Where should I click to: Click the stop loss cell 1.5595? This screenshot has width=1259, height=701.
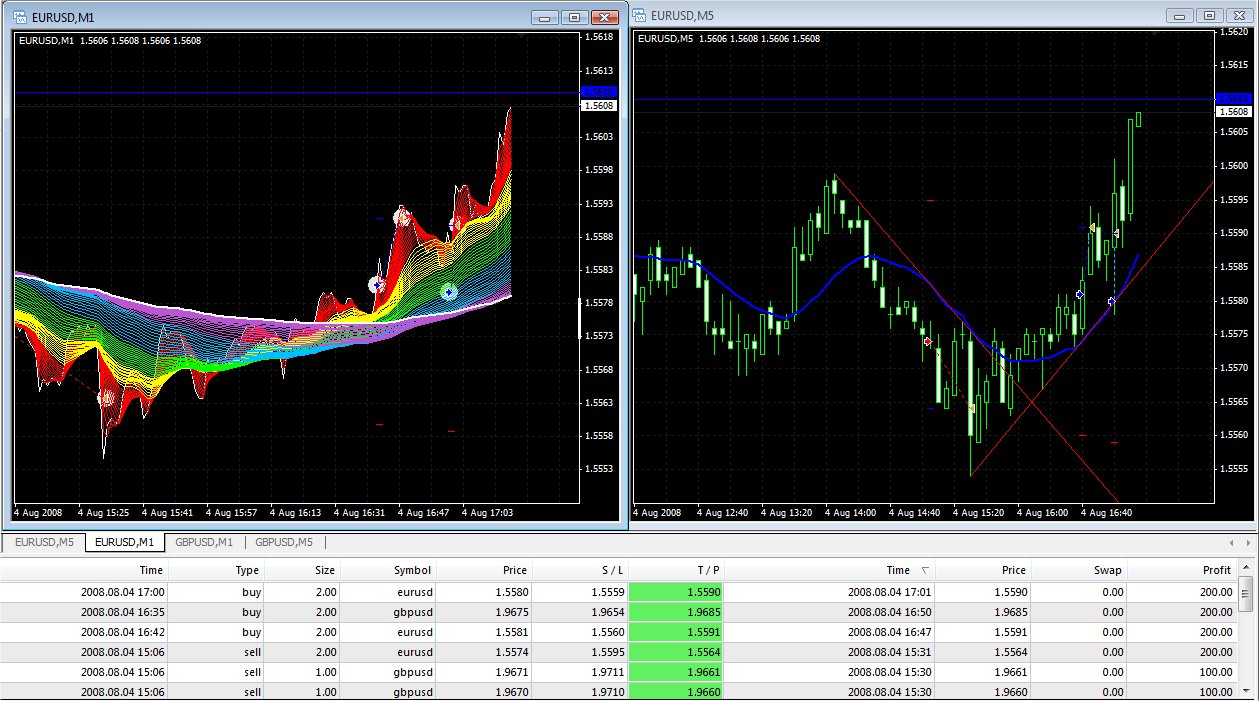(x=580, y=652)
